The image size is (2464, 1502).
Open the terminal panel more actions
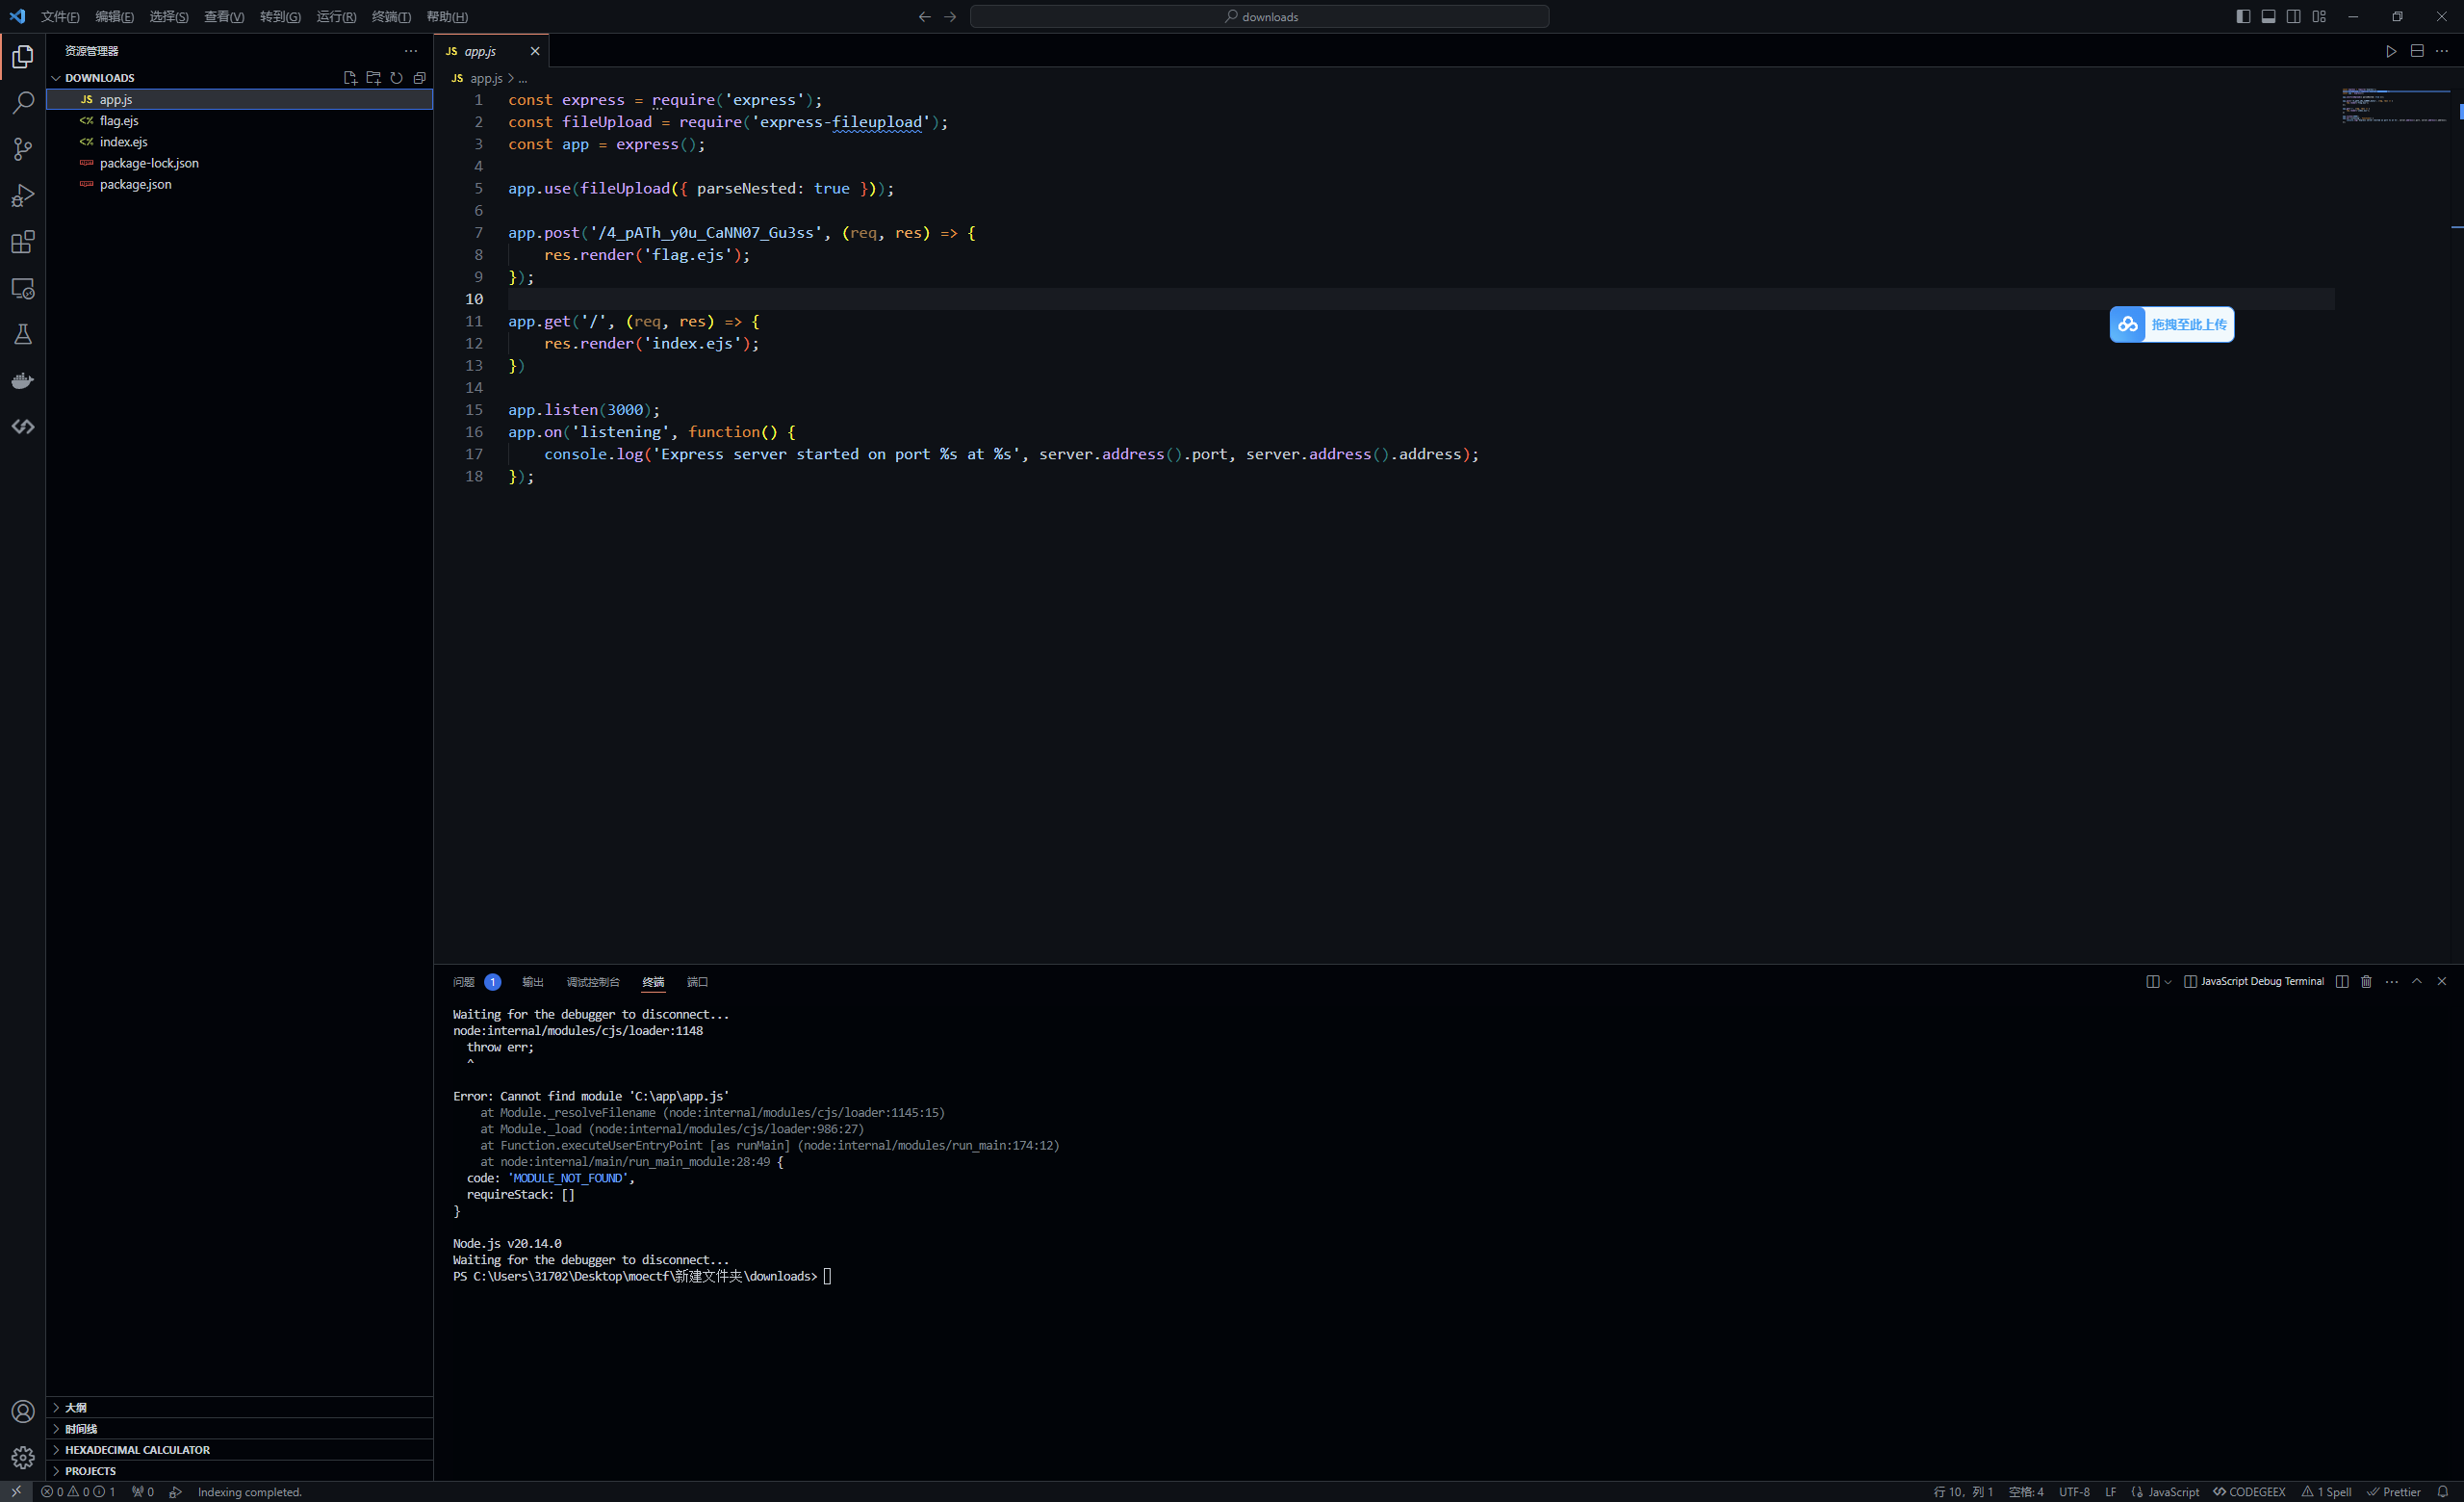coord(2392,981)
